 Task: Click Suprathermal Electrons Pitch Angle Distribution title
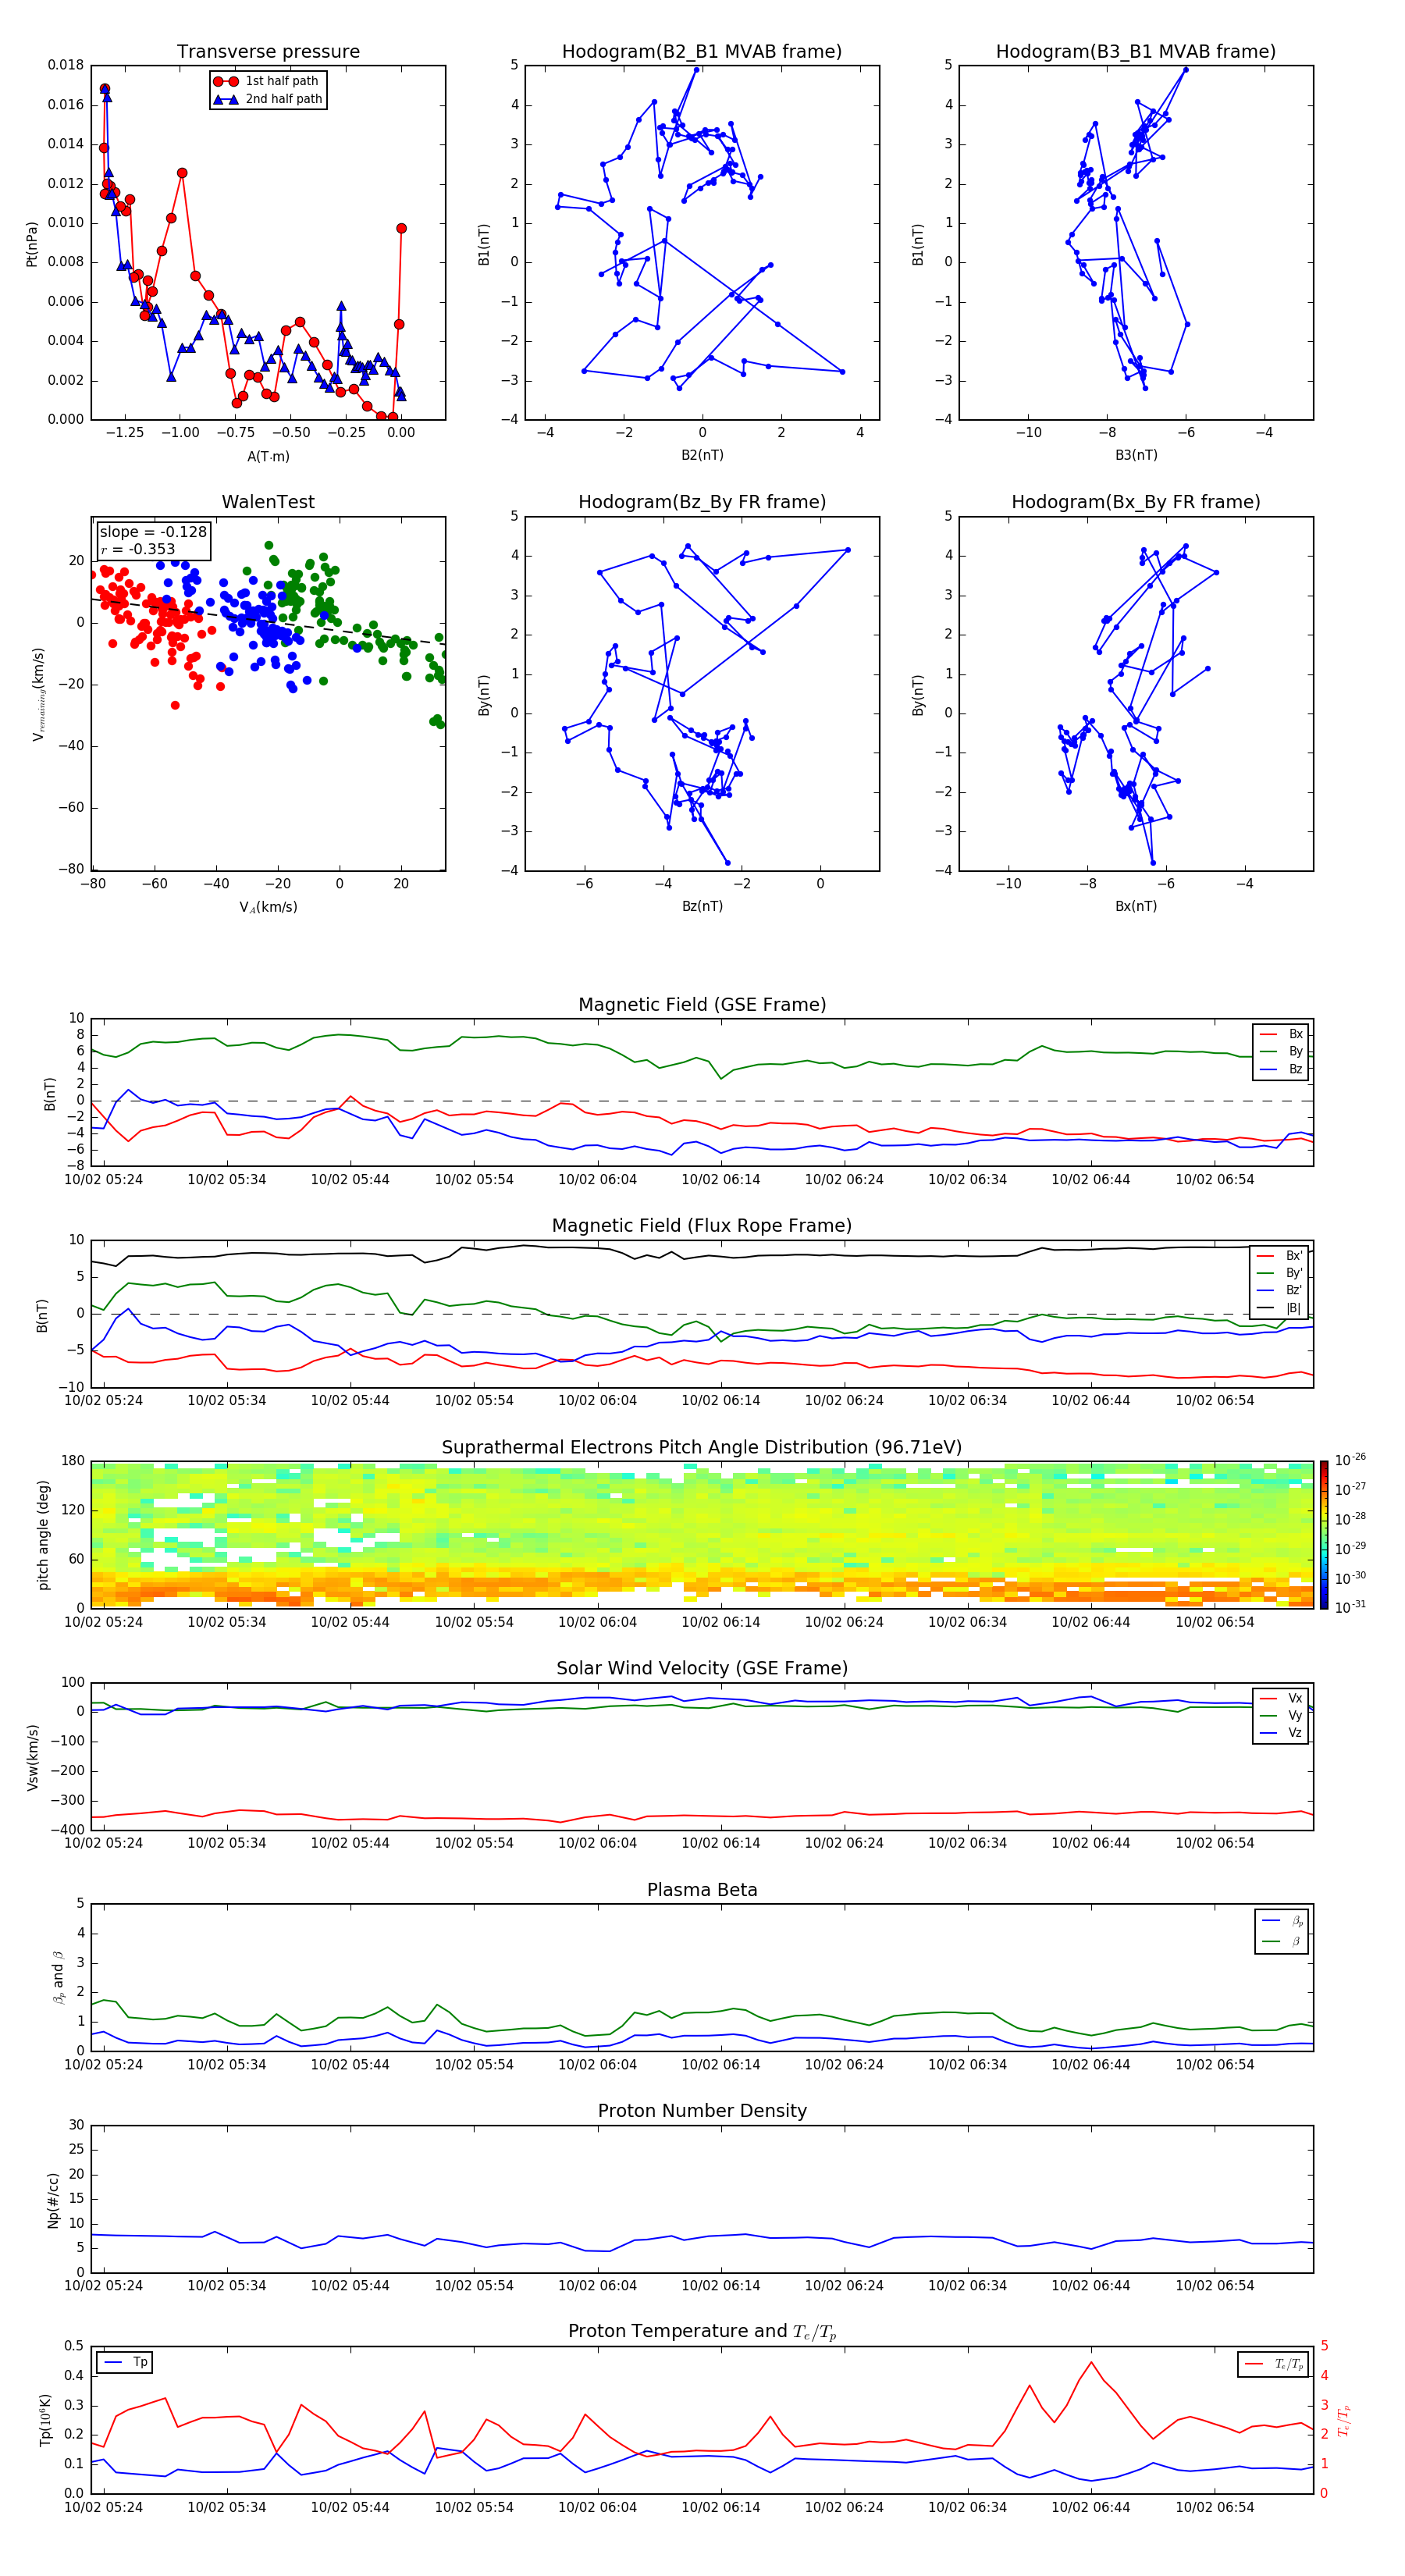702,1448
